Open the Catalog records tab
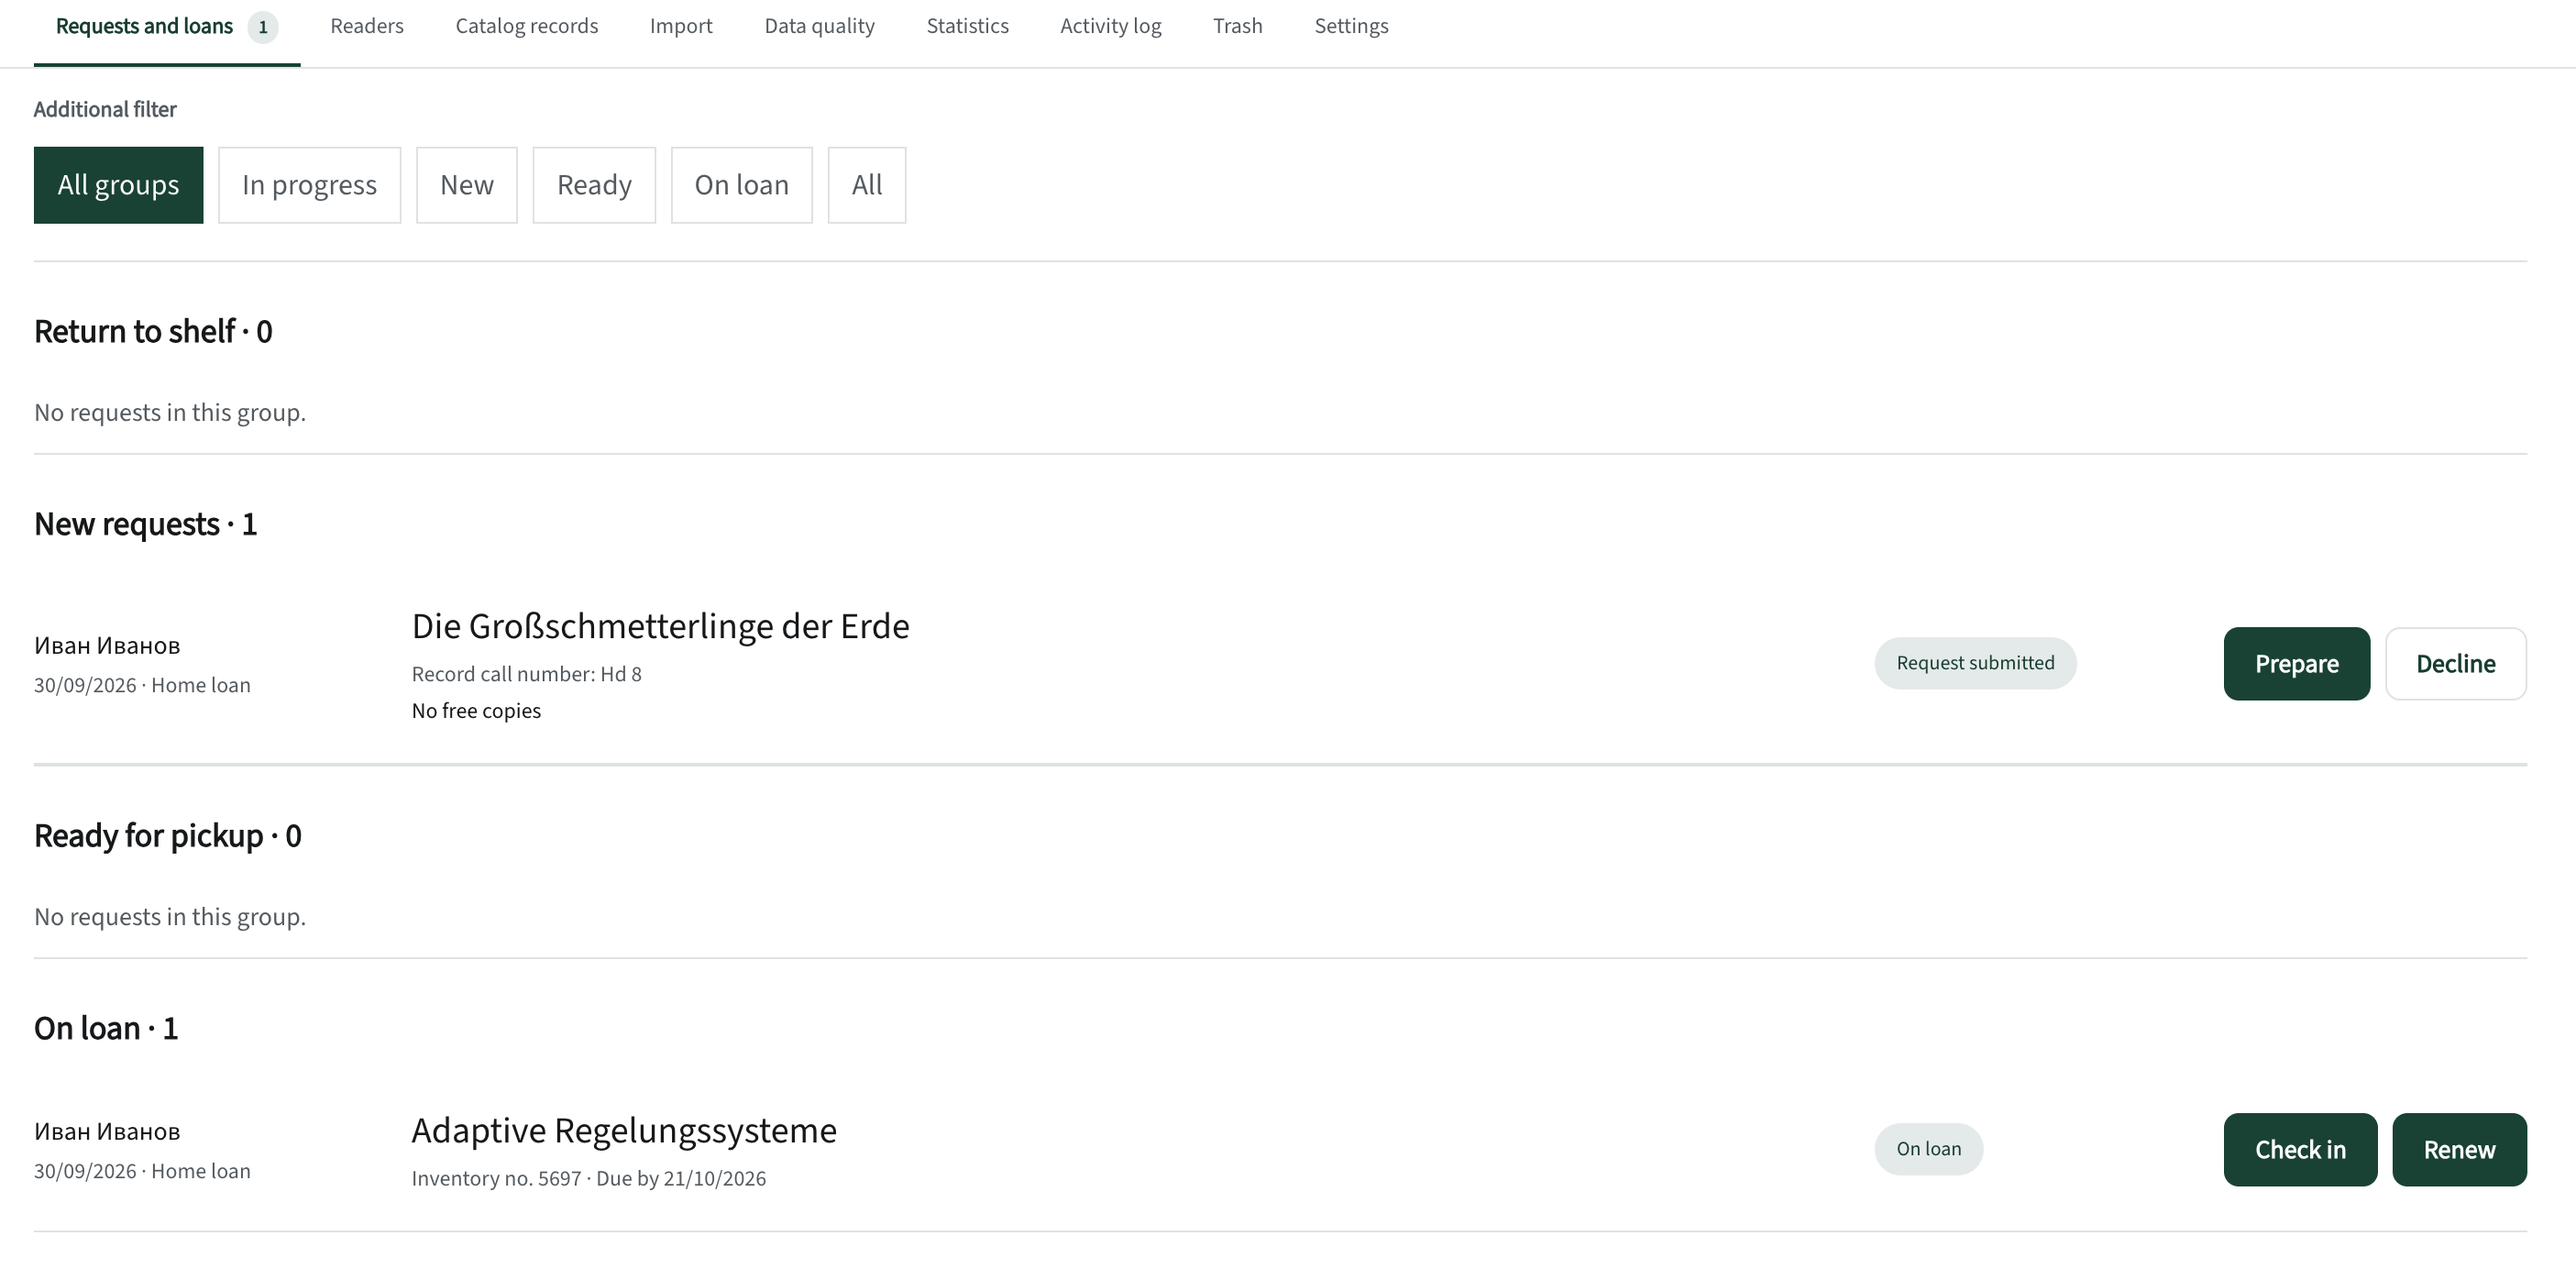2576x1280 pixels. point(527,27)
